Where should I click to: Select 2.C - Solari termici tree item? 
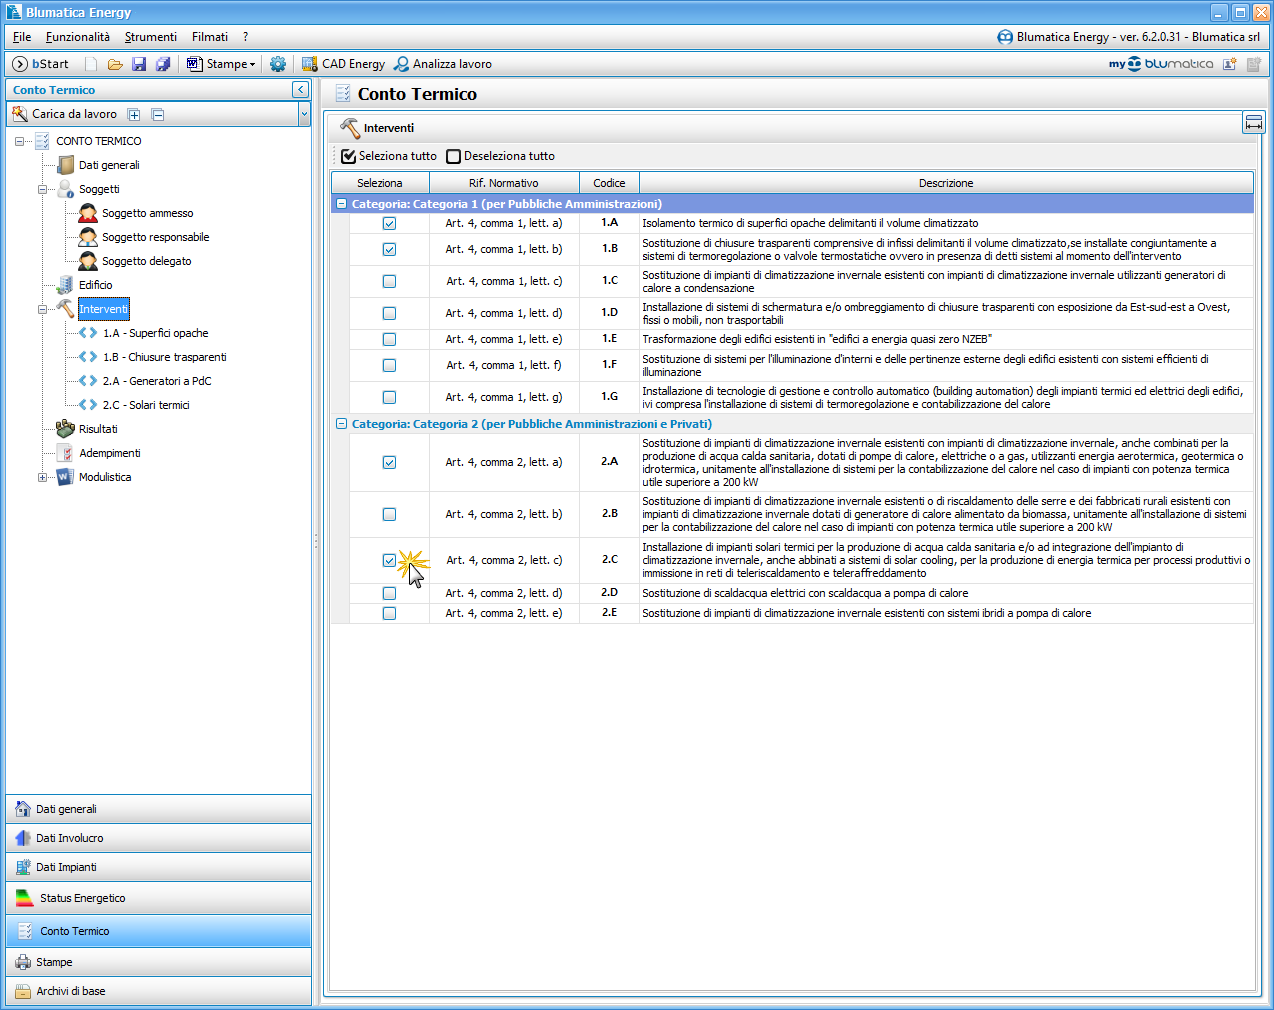click(x=145, y=405)
